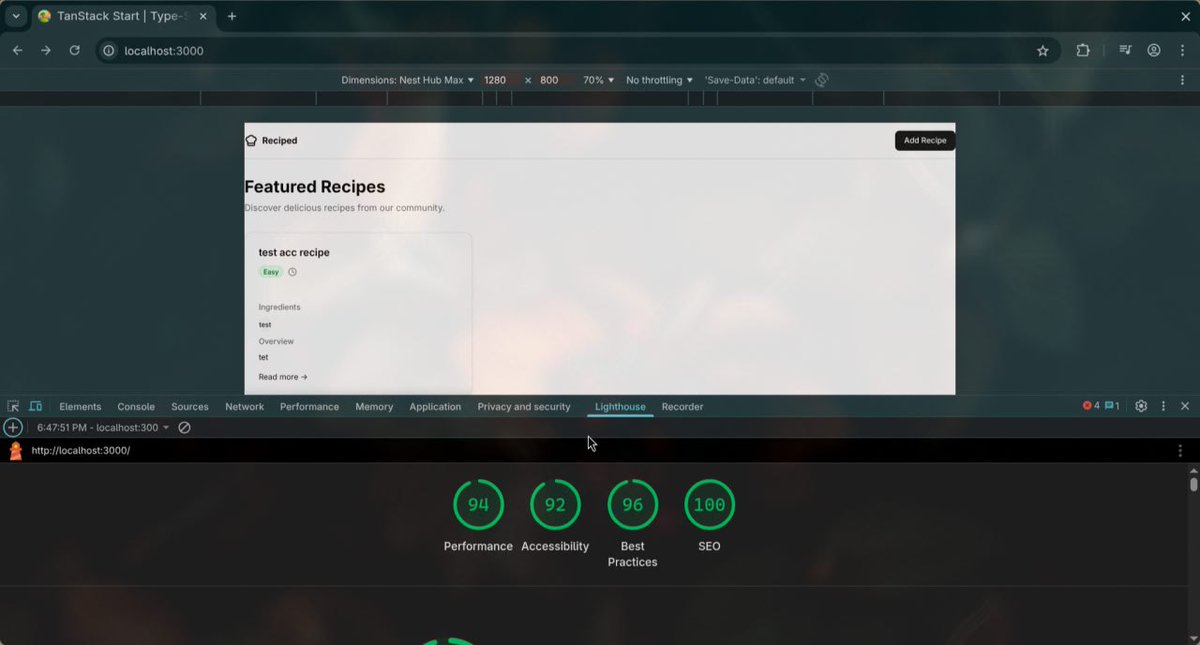
Task: Switch to the Network panel
Action: 245,407
